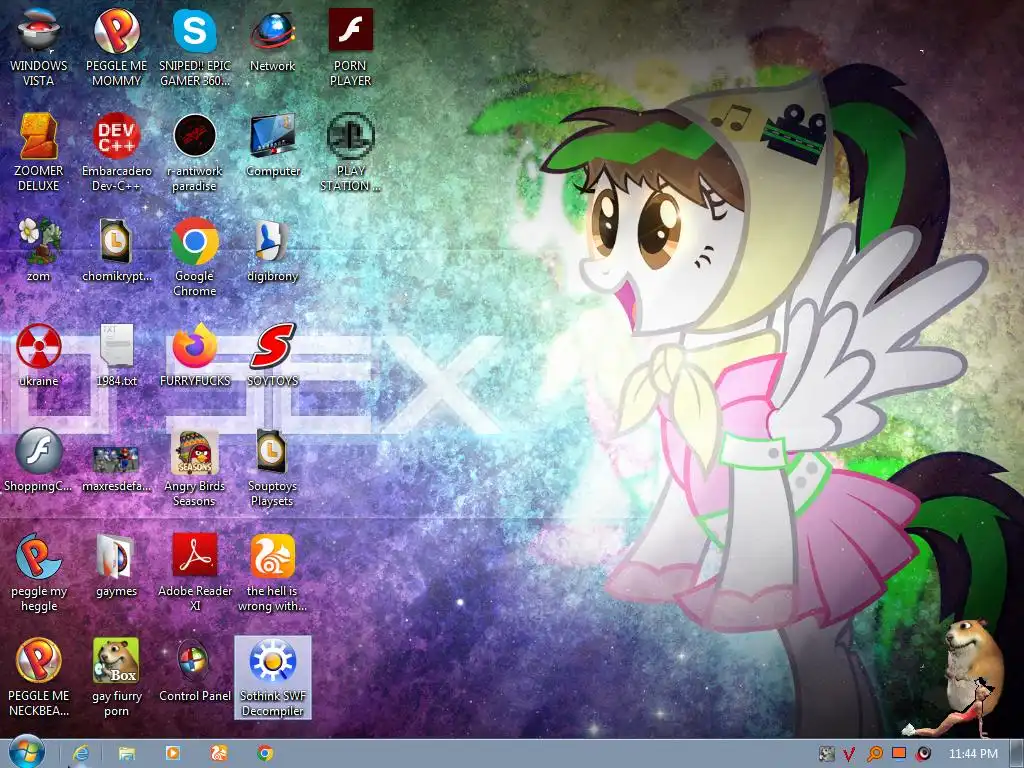This screenshot has width=1024, height=768.
Task: Open the Souptoys Playsets icon
Action: point(272,468)
